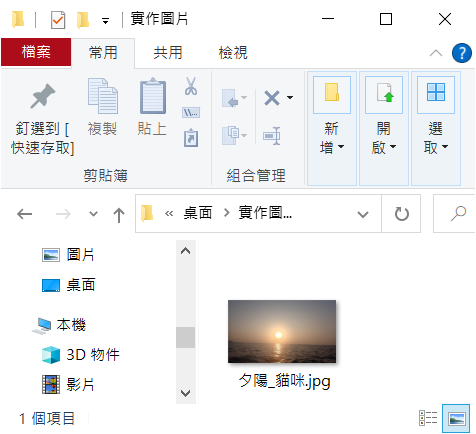Image resolution: width=476 pixels, height=434 pixels.
Task: Click the Paste clipboard icon
Action: tap(153, 96)
